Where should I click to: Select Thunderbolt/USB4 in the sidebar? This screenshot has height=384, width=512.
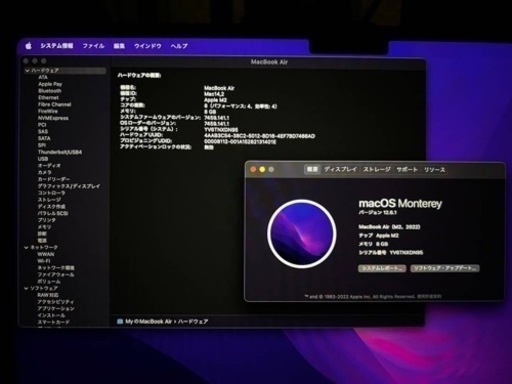(x=60, y=152)
